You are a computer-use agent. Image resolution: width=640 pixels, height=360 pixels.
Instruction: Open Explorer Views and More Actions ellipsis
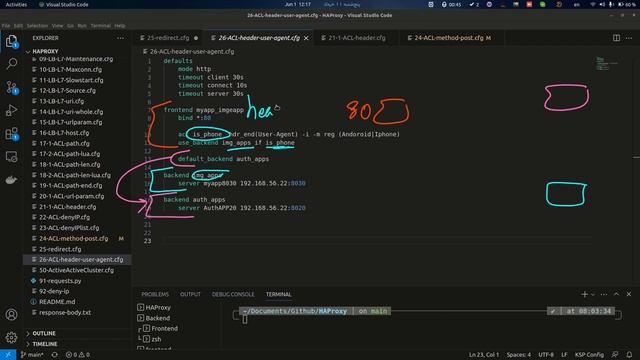[120, 38]
